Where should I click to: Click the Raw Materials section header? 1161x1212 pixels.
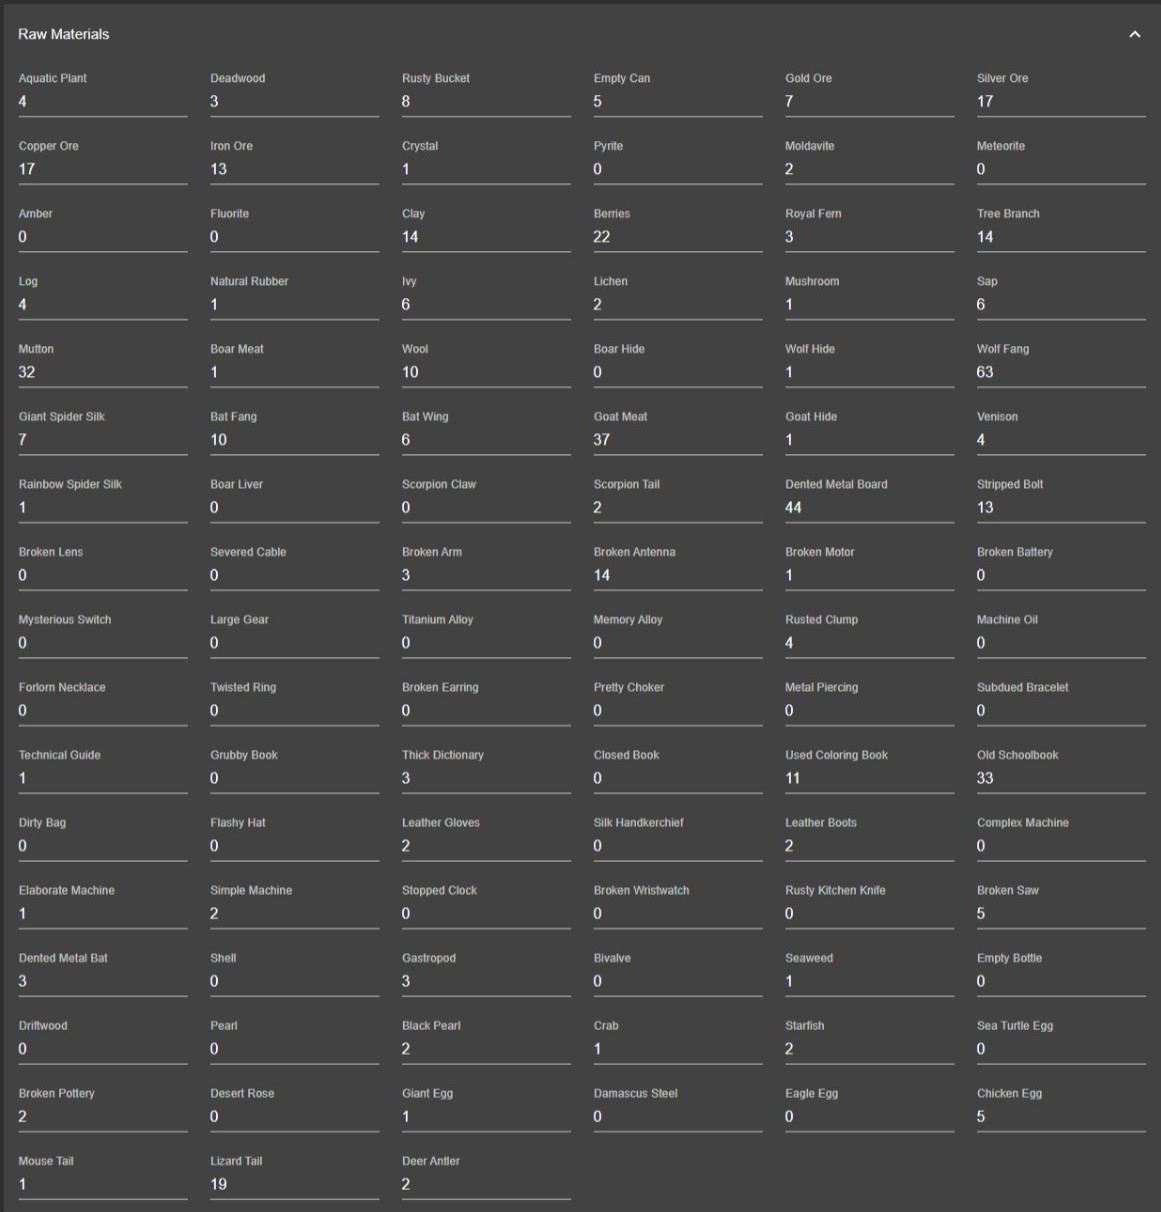[64, 34]
